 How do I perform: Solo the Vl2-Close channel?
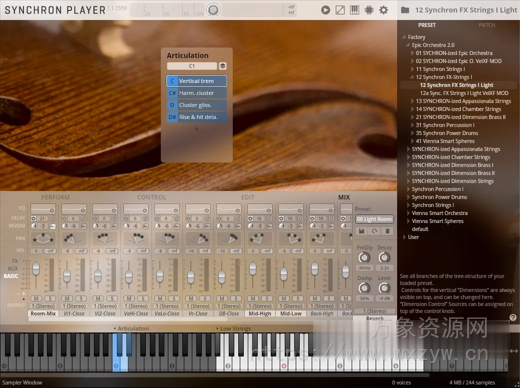pos(112,298)
